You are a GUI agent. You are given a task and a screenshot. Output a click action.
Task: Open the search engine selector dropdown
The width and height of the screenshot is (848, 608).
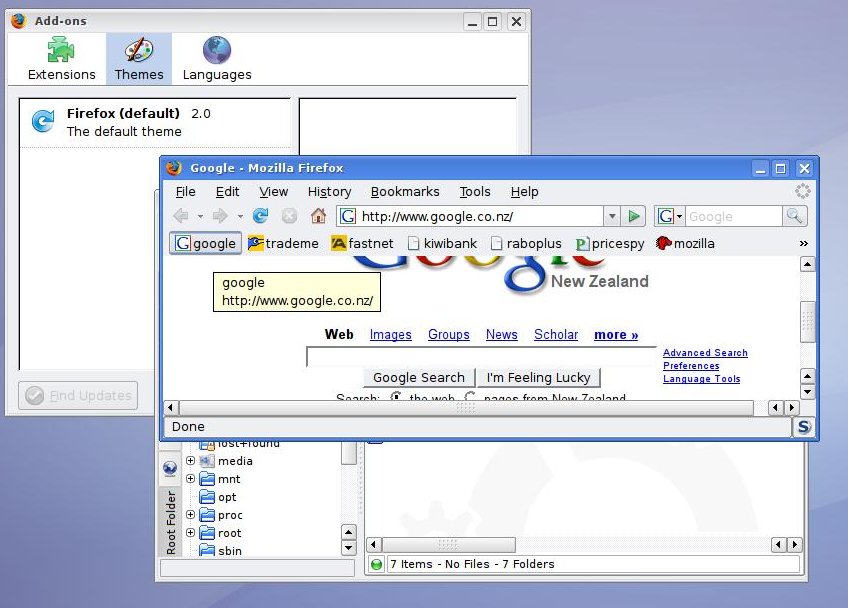click(670, 216)
